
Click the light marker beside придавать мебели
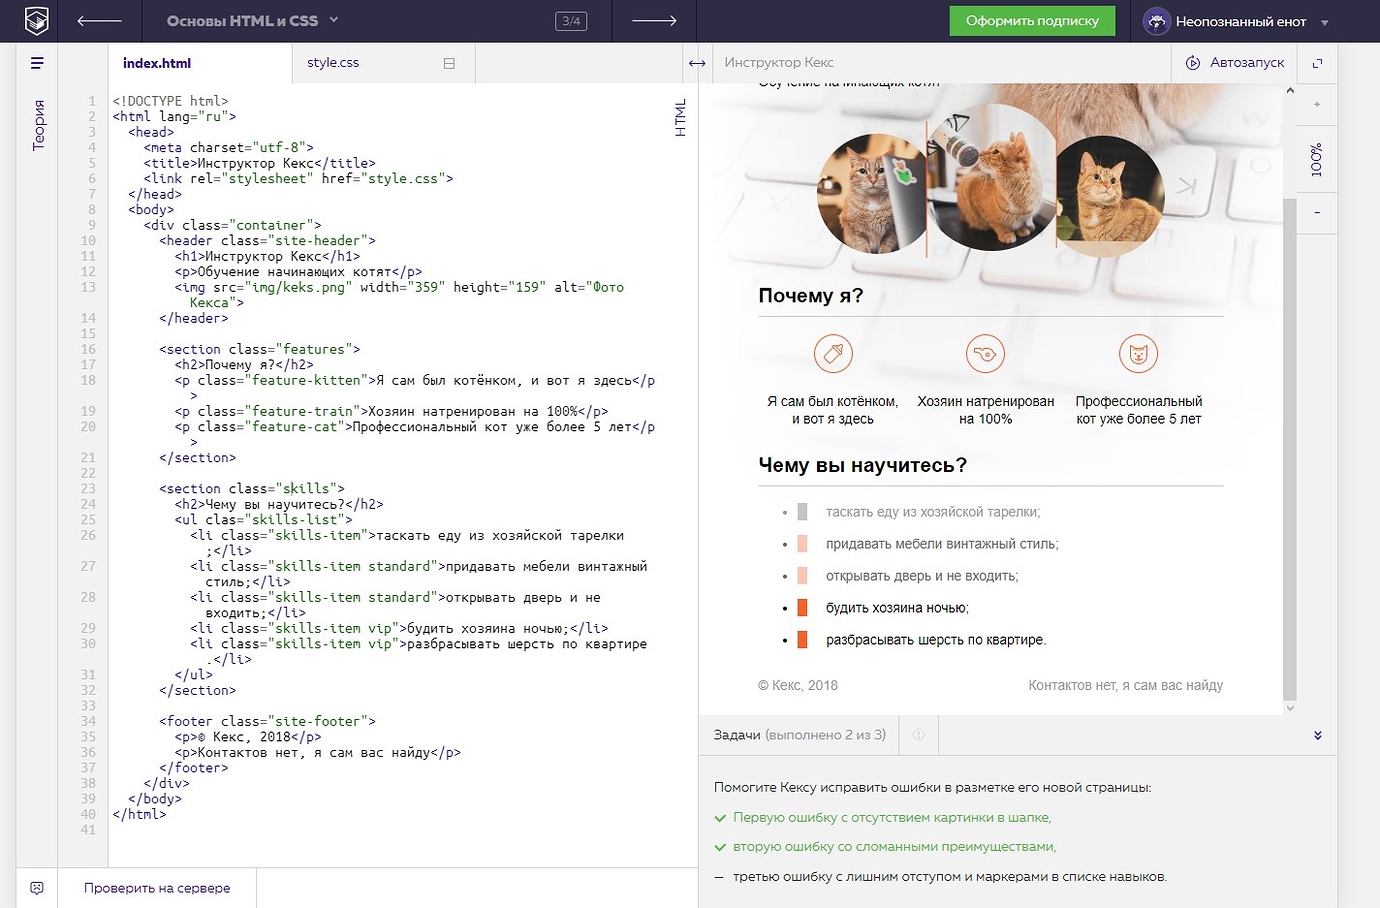tap(802, 544)
